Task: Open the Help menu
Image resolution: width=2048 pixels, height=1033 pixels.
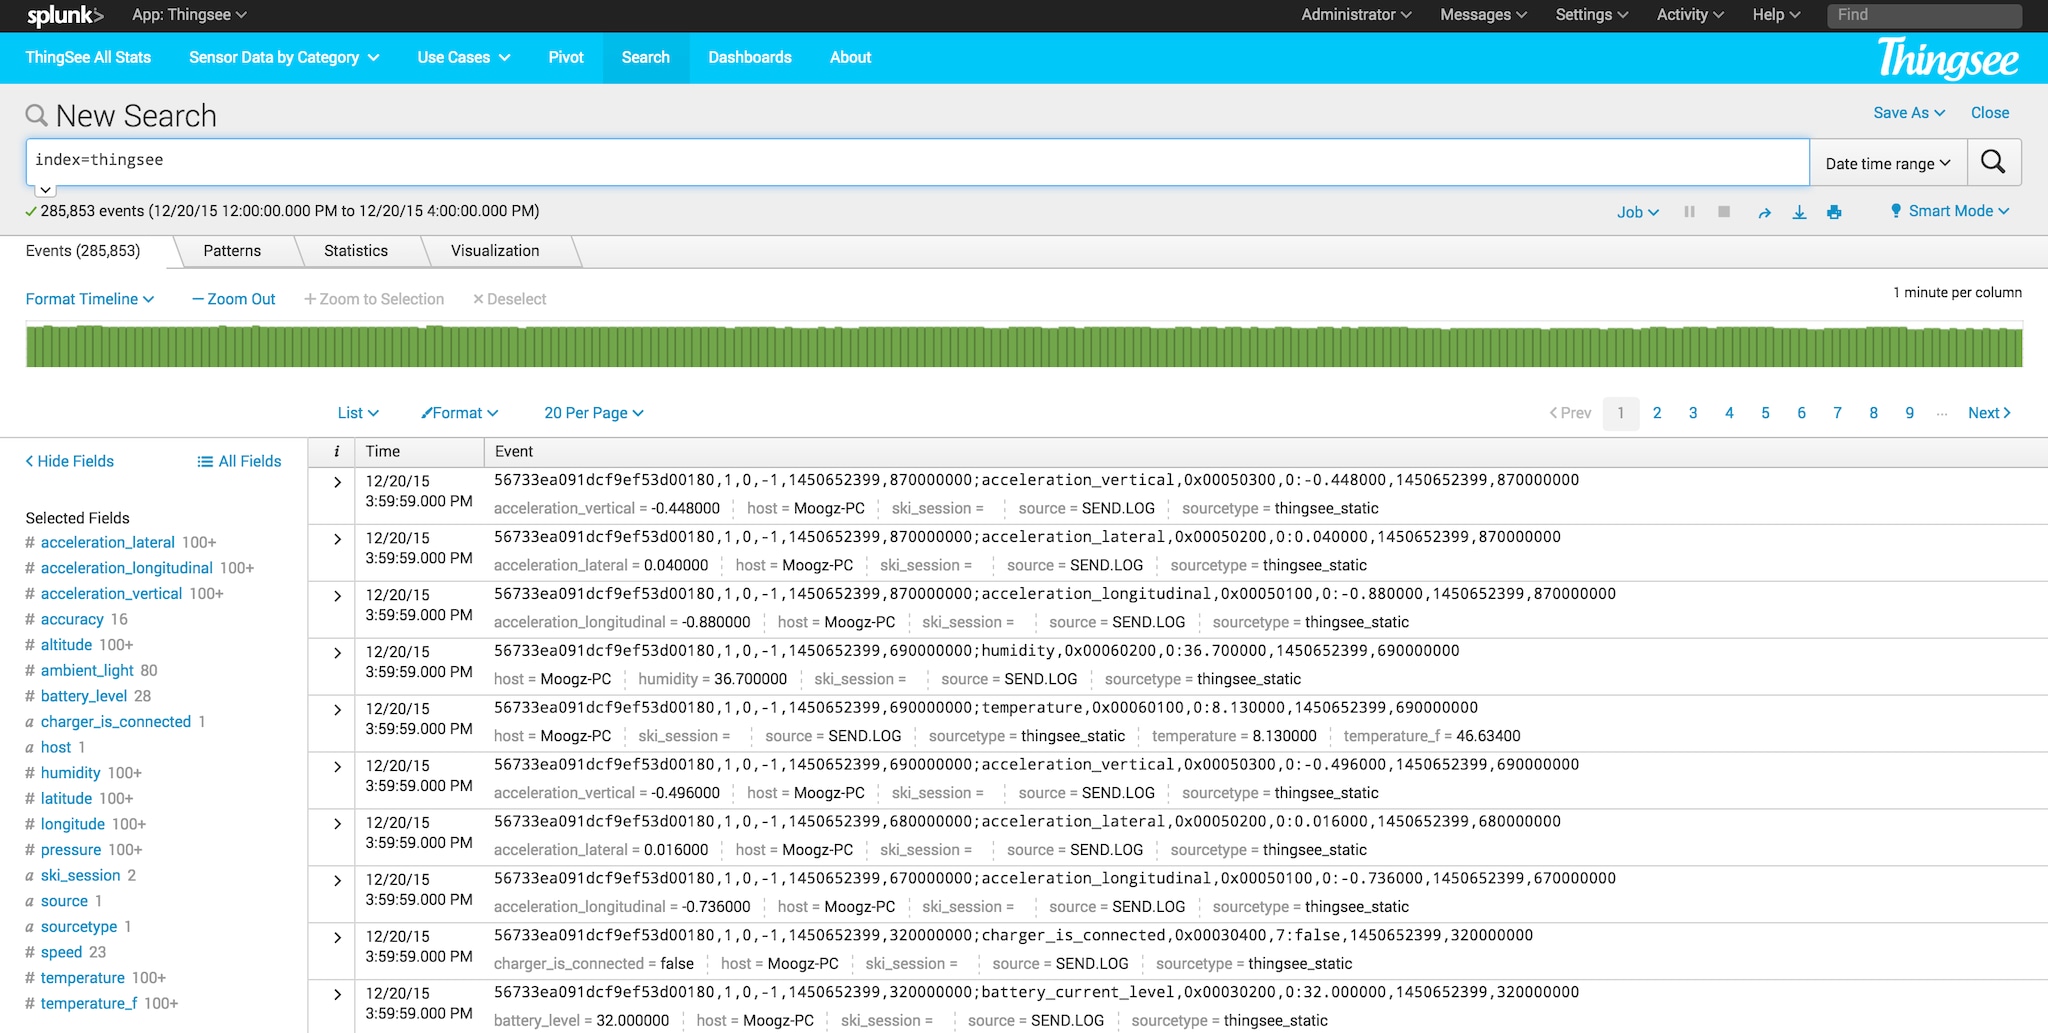Action: (1776, 15)
